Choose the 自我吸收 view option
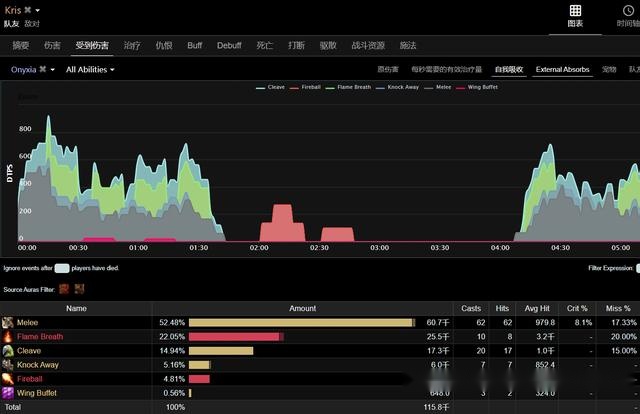 509,69
